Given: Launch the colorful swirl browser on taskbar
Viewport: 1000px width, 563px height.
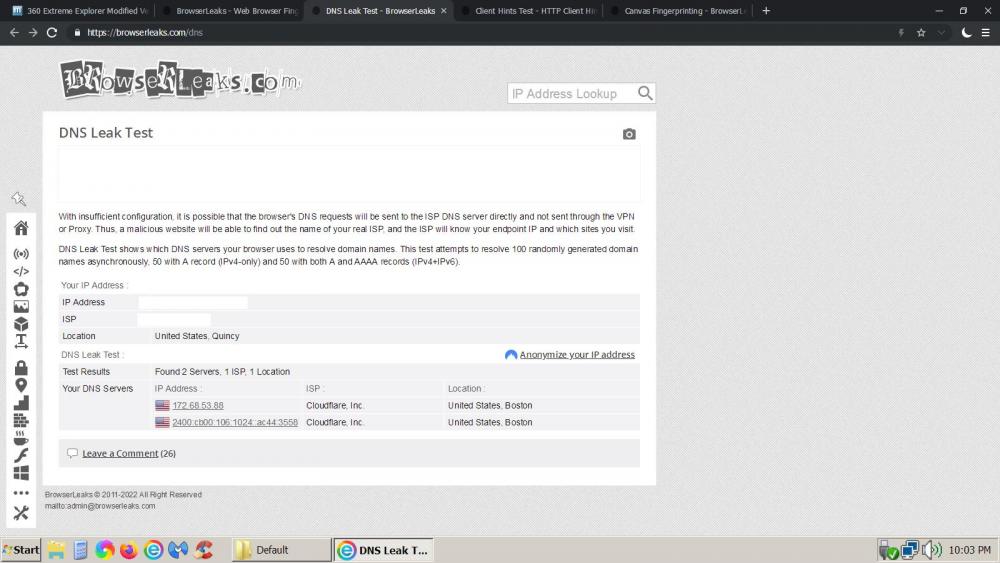Looking at the screenshot, I should [105, 550].
